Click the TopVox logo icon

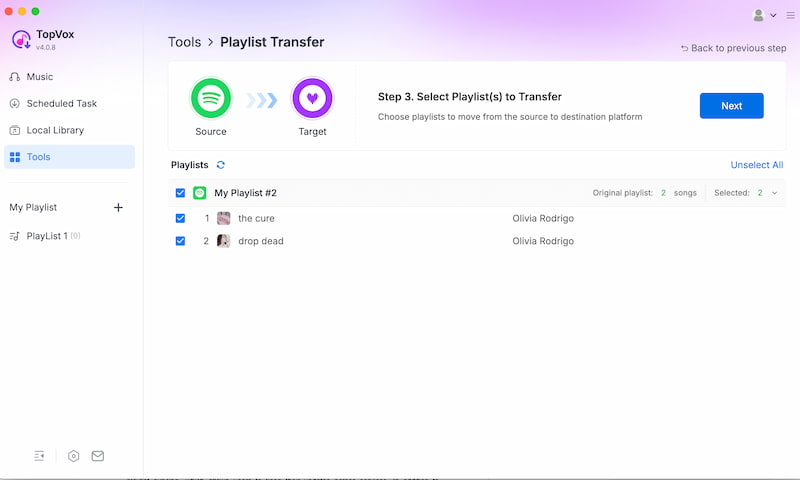pyautogui.click(x=21, y=39)
